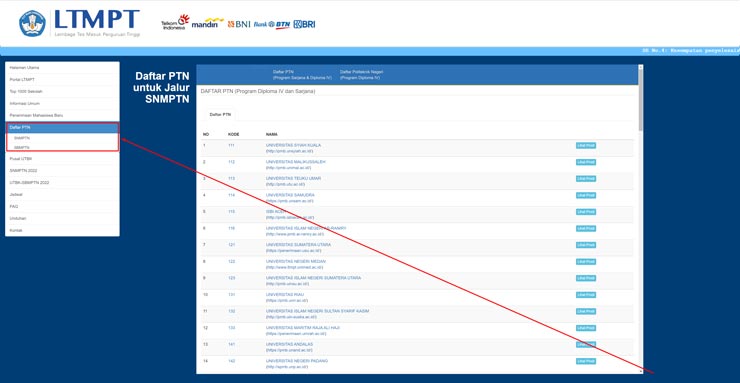740x383 pixels.
Task: Open Informasi Umum sidebar entry
Action: point(62,103)
